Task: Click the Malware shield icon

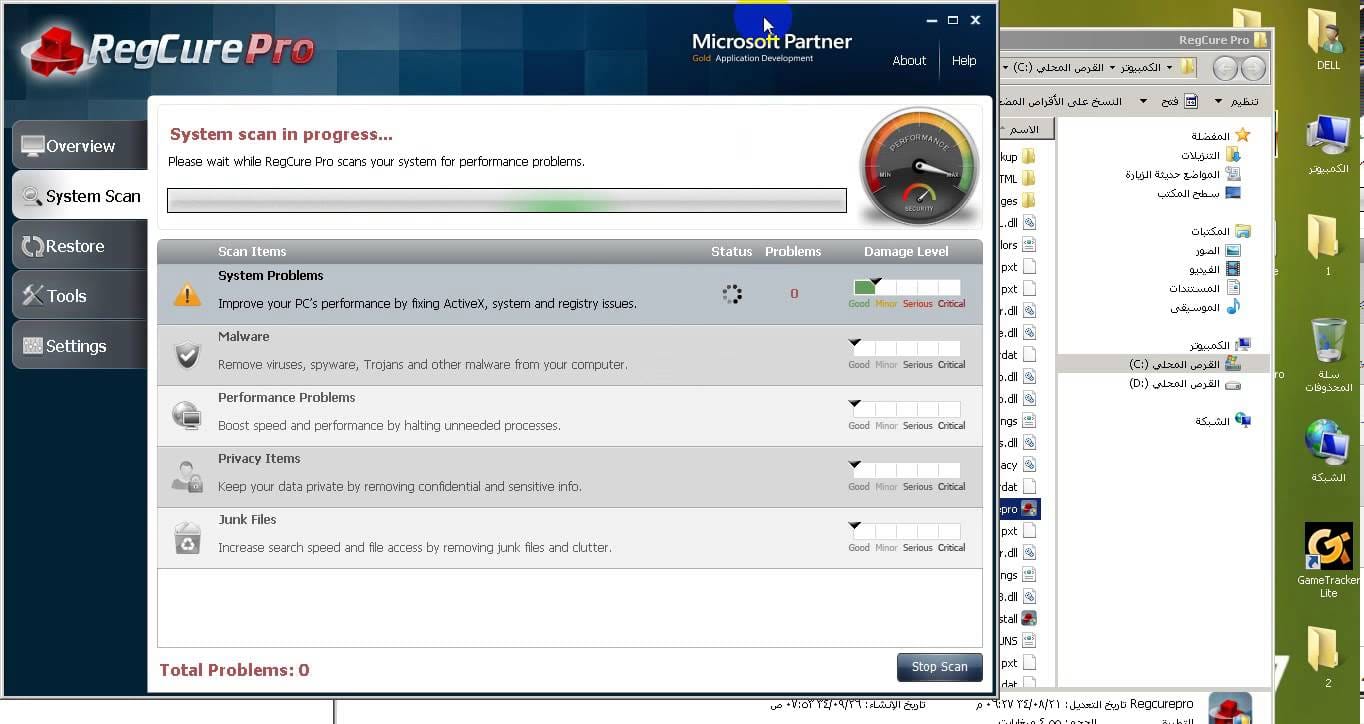Action: pos(187,355)
